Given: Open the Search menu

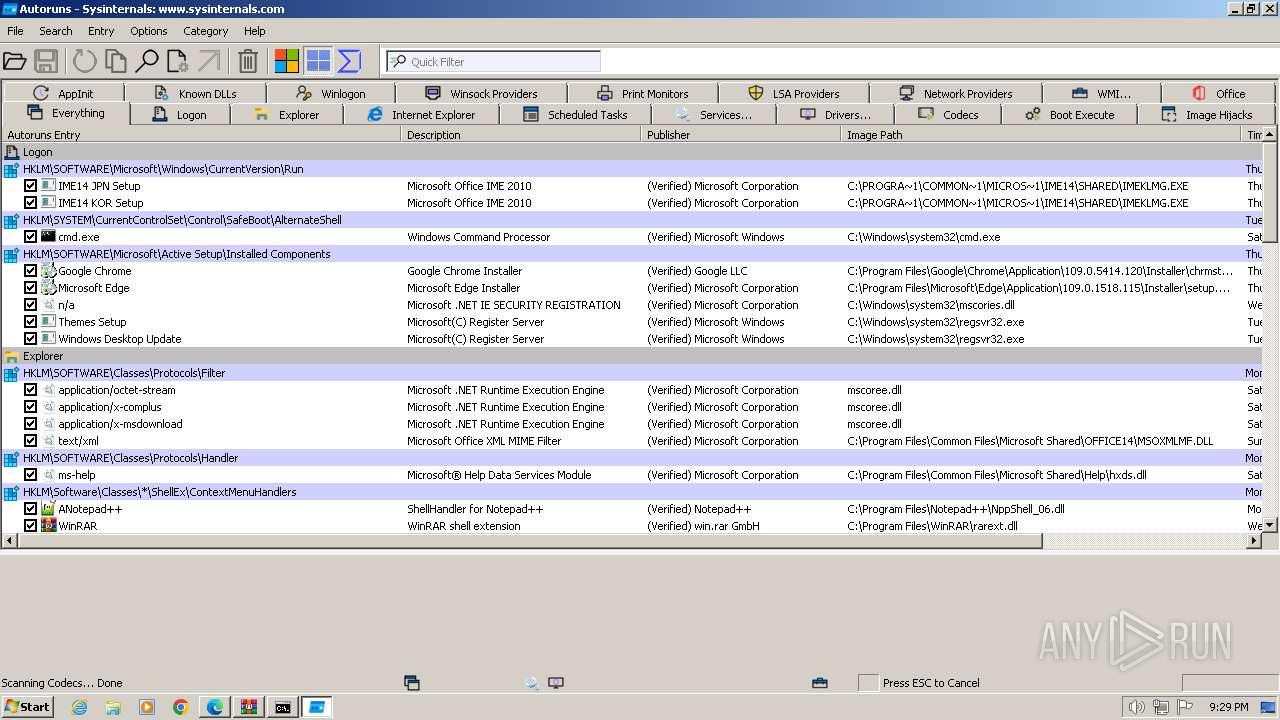Looking at the screenshot, I should 56,31.
